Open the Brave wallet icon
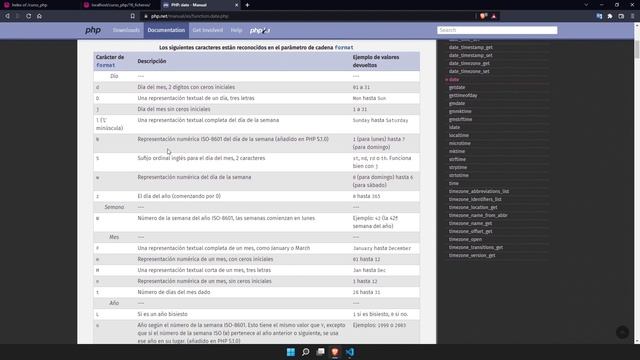The width and height of the screenshot is (640, 360). tap(621, 16)
